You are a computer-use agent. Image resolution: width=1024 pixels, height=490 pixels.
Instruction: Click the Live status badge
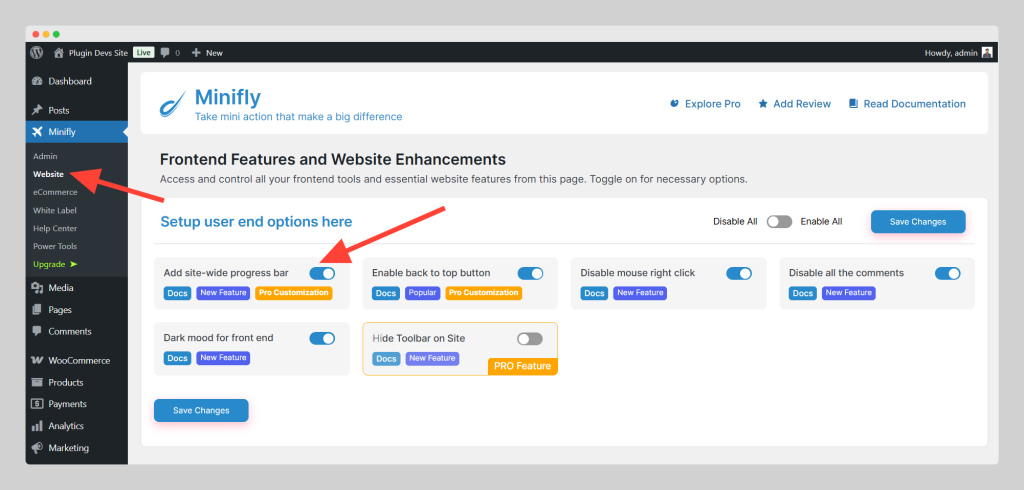[144, 52]
